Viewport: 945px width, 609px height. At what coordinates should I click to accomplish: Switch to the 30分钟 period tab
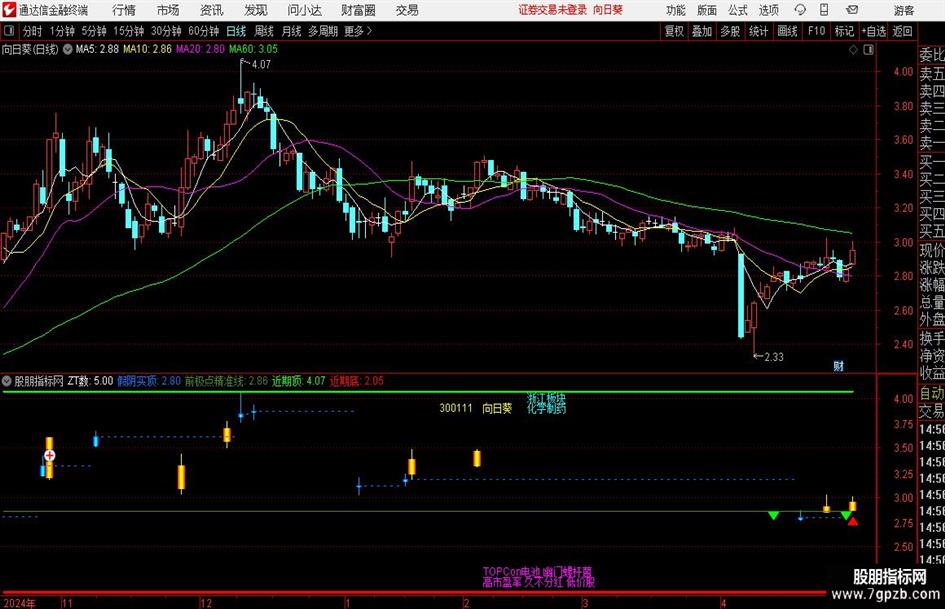166,31
